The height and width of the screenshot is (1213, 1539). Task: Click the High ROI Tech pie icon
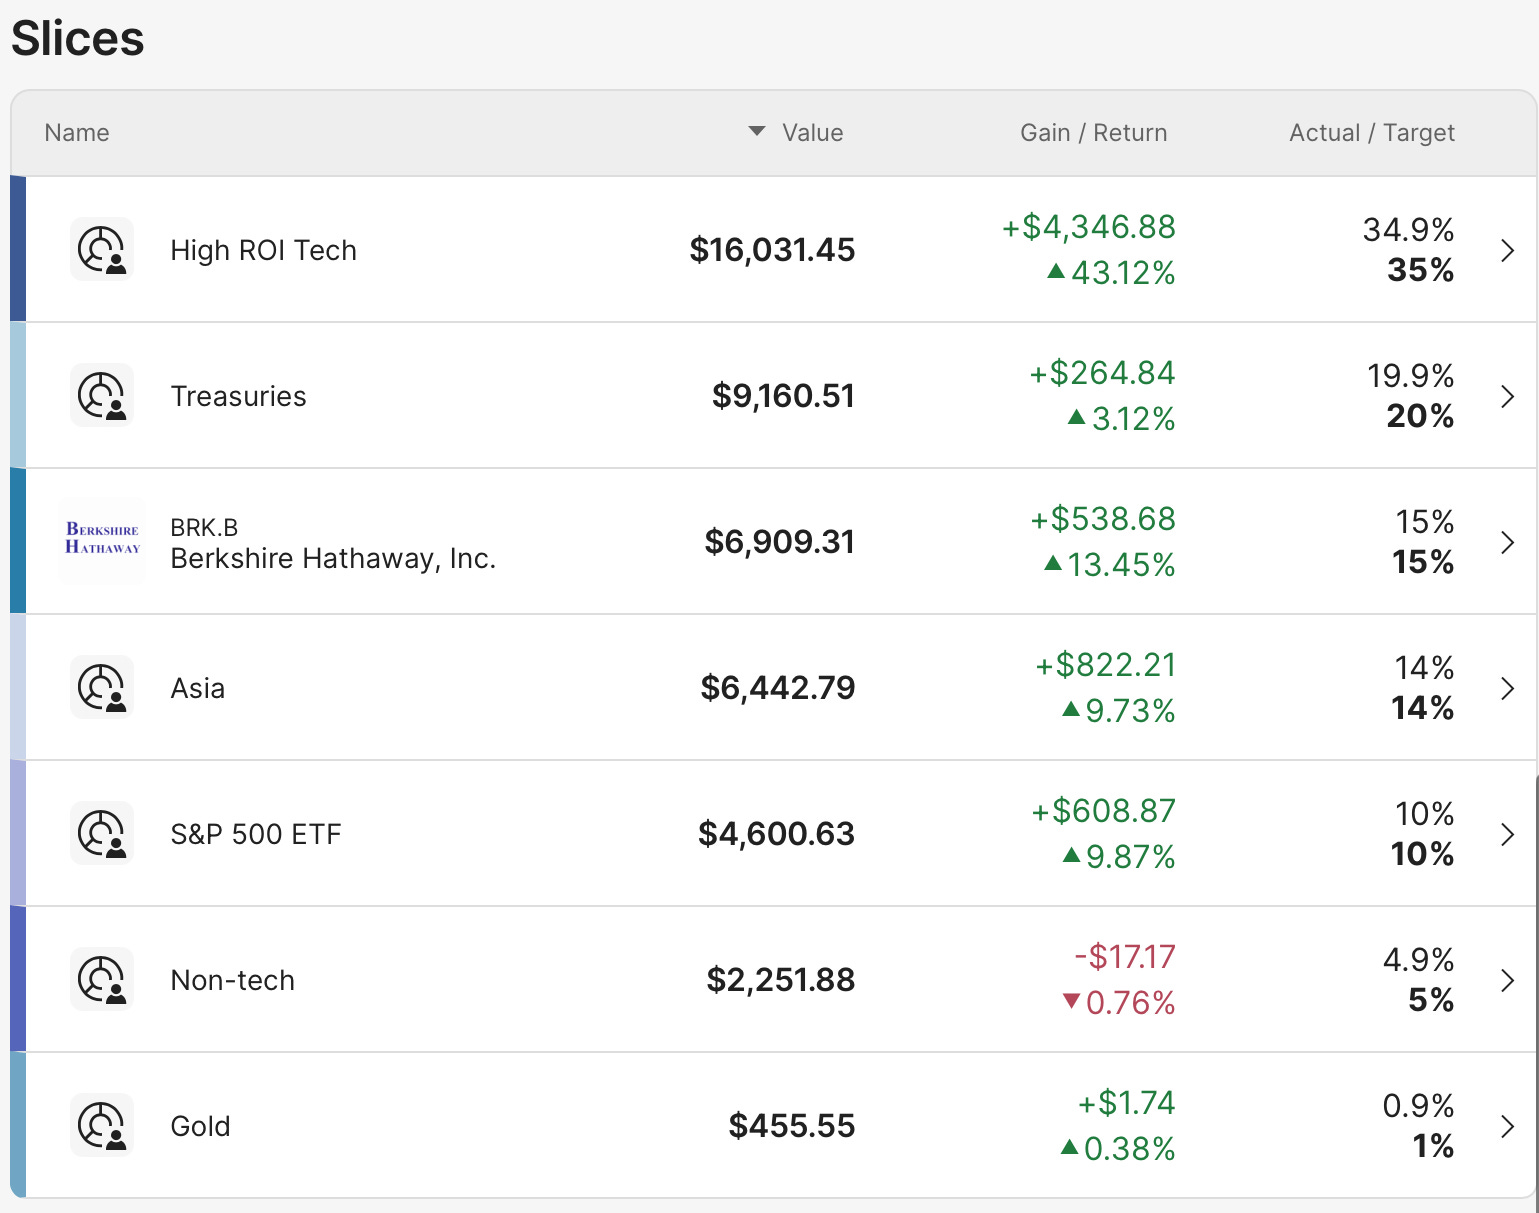[x=102, y=250]
